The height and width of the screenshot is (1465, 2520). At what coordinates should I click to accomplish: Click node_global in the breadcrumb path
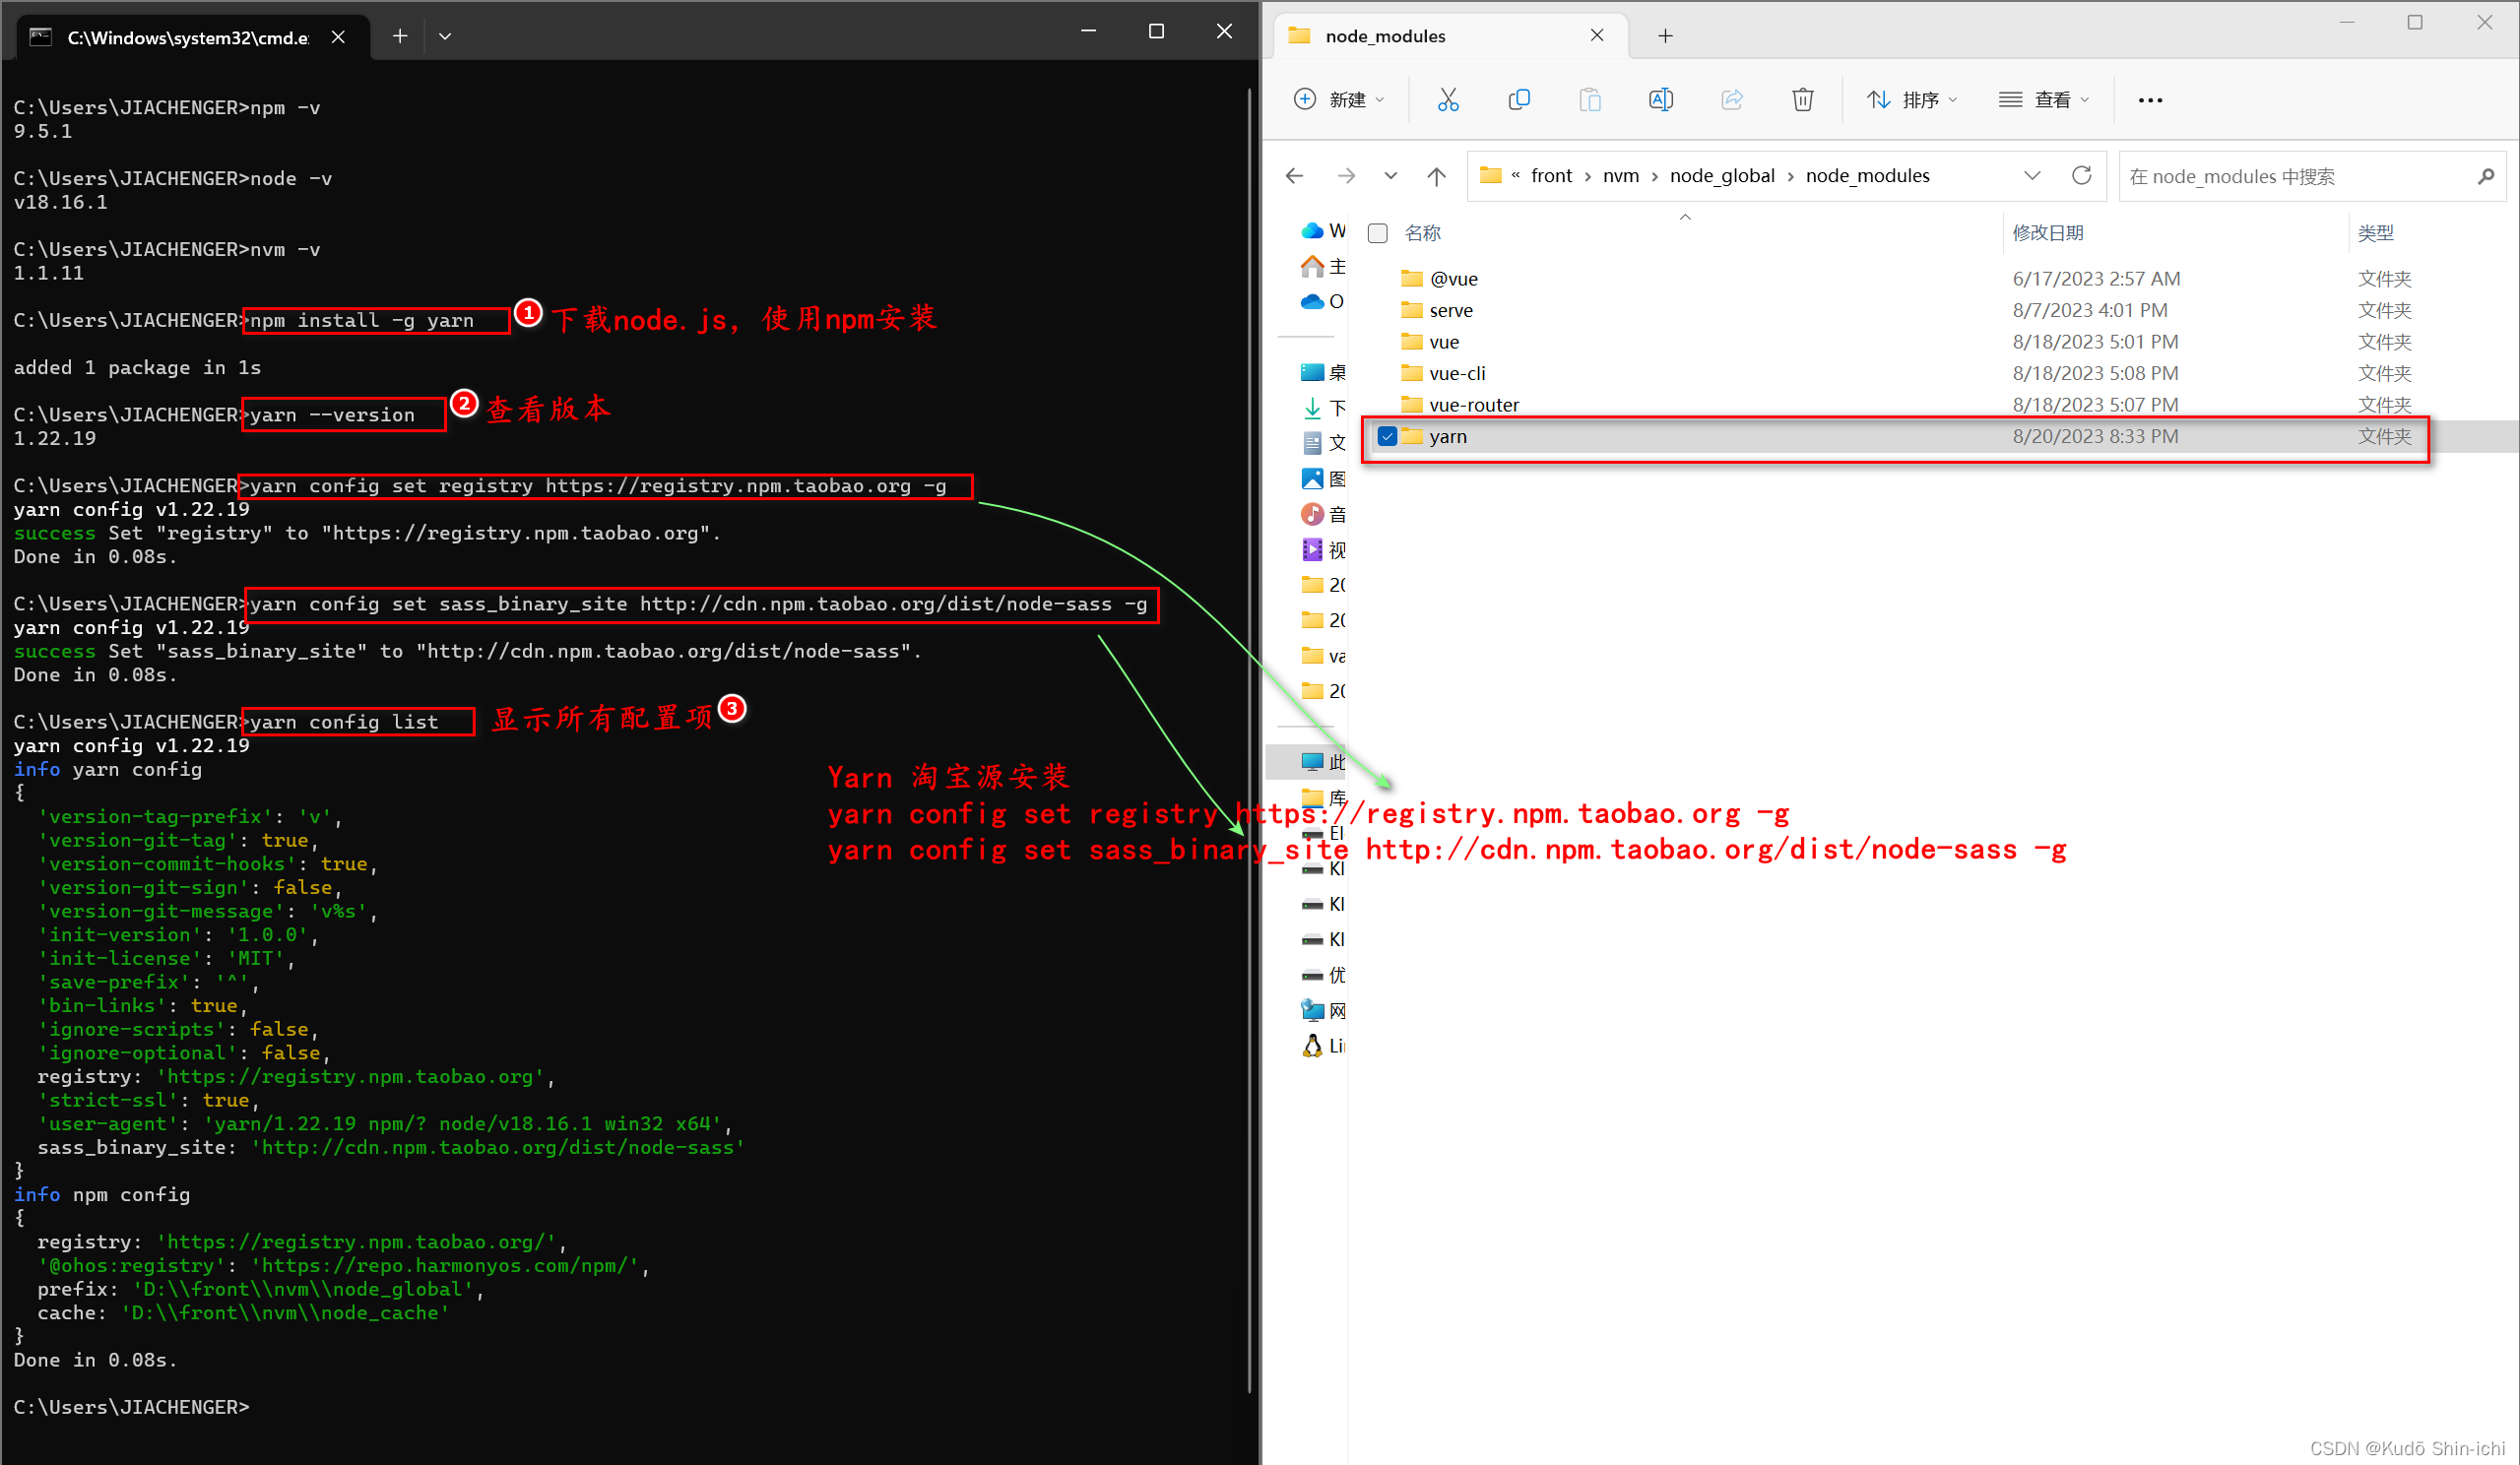click(1722, 176)
